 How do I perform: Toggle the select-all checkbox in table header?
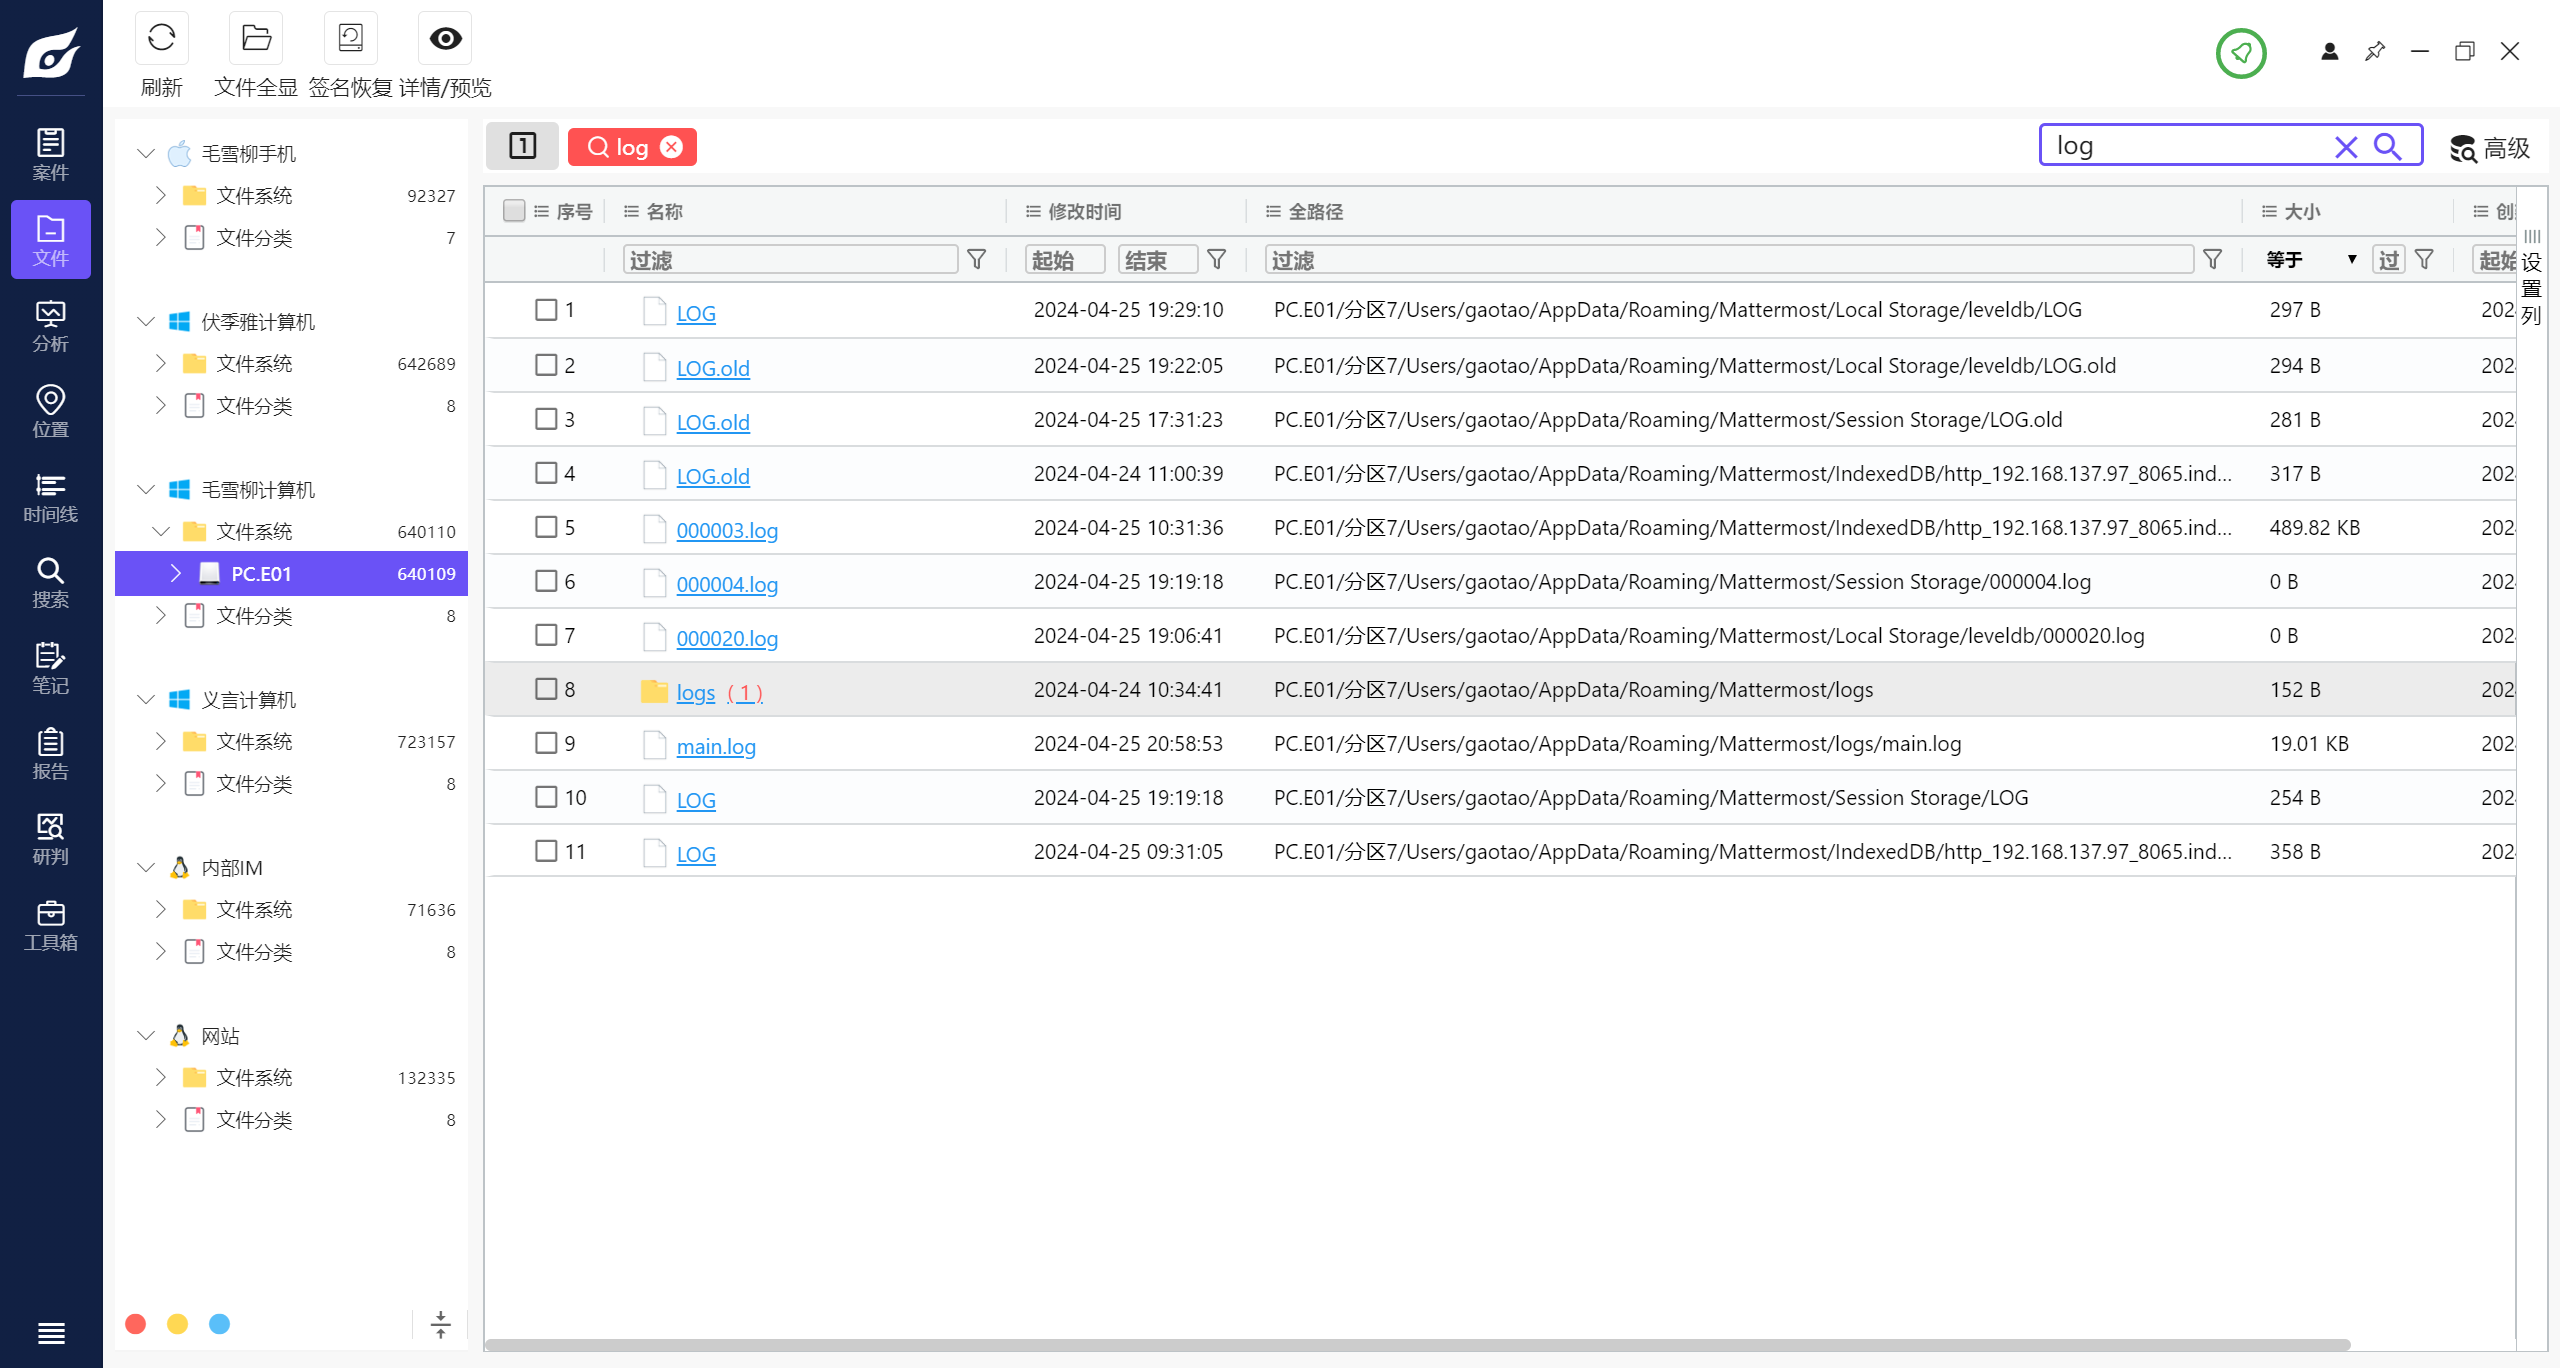point(514,211)
